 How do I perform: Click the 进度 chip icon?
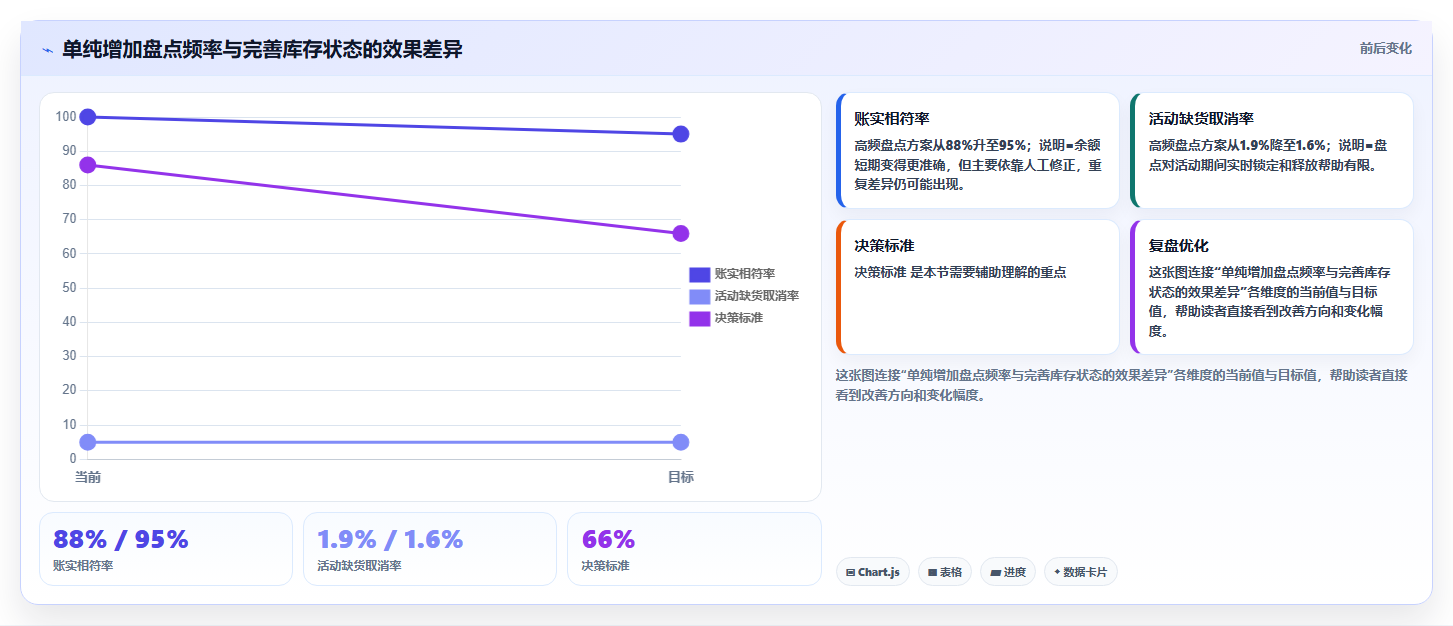(x=995, y=573)
